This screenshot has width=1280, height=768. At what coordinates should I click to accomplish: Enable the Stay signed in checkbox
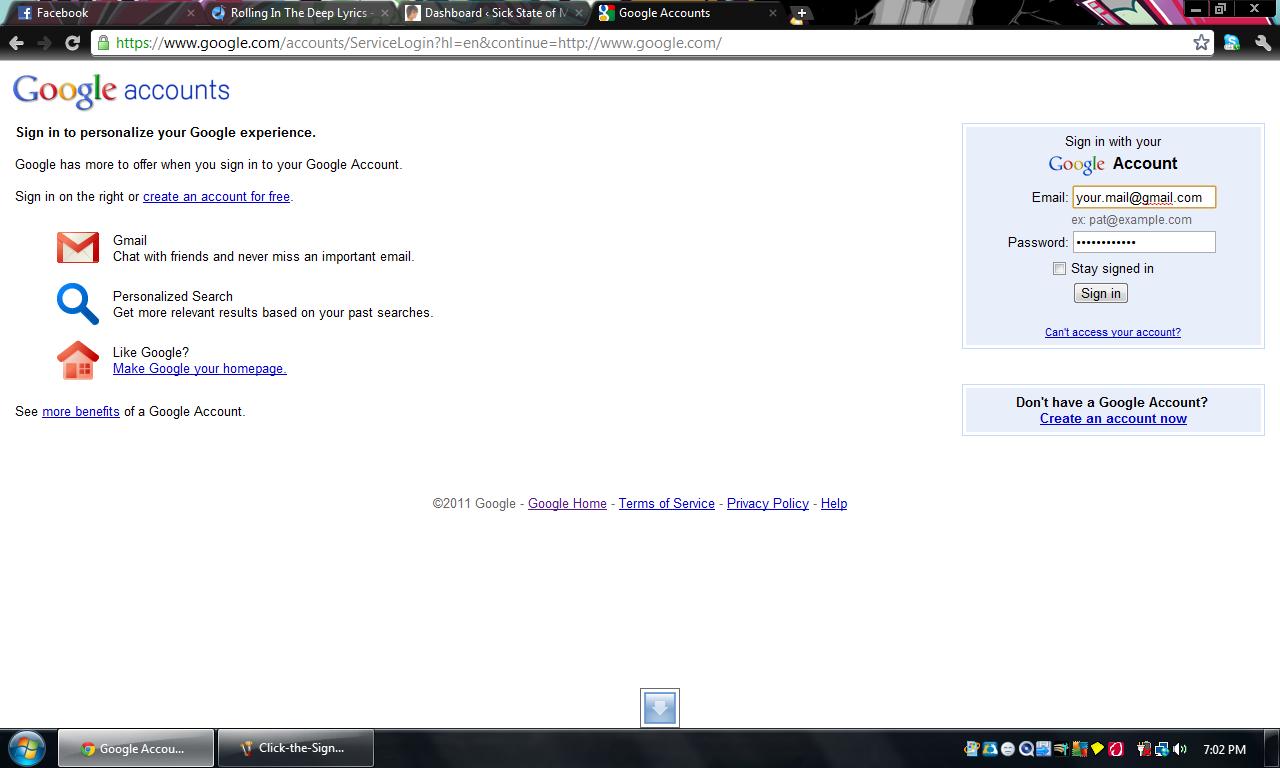pos(1059,268)
